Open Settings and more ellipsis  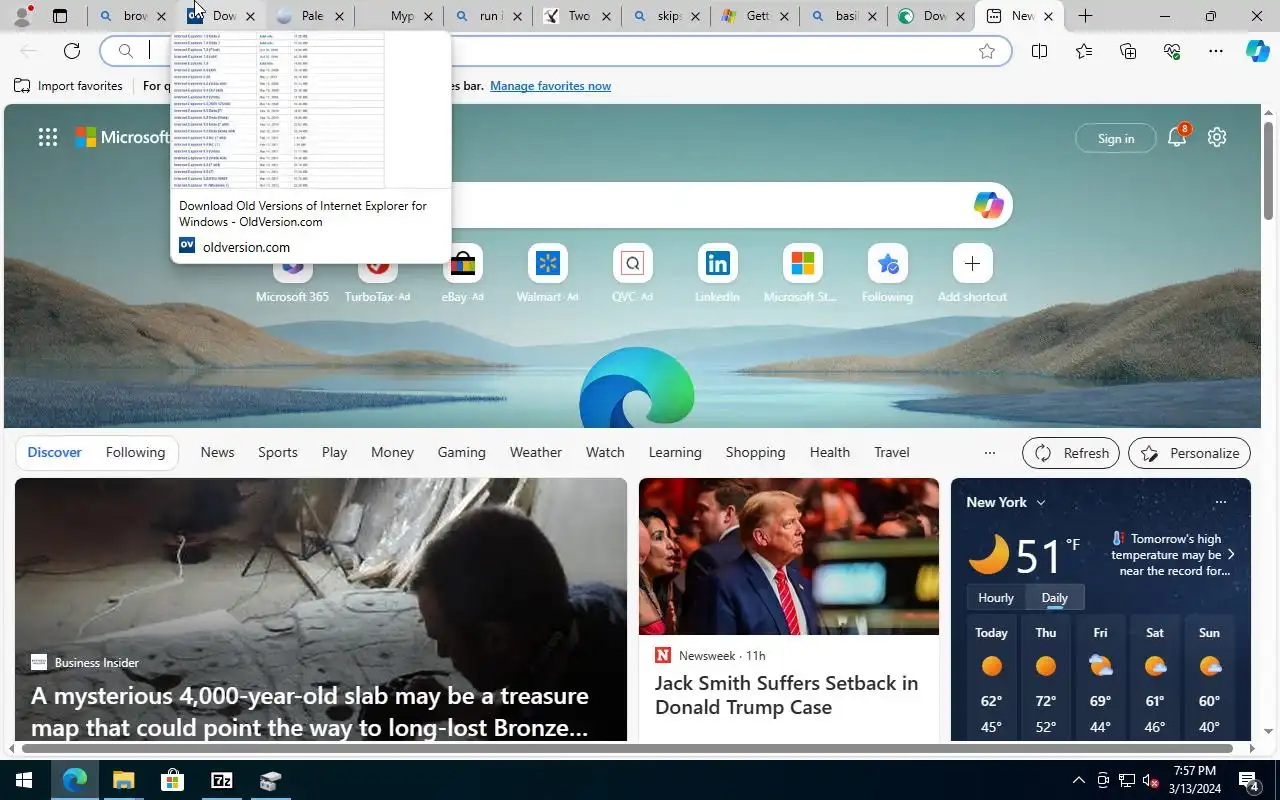pyautogui.click(x=1216, y=51)
